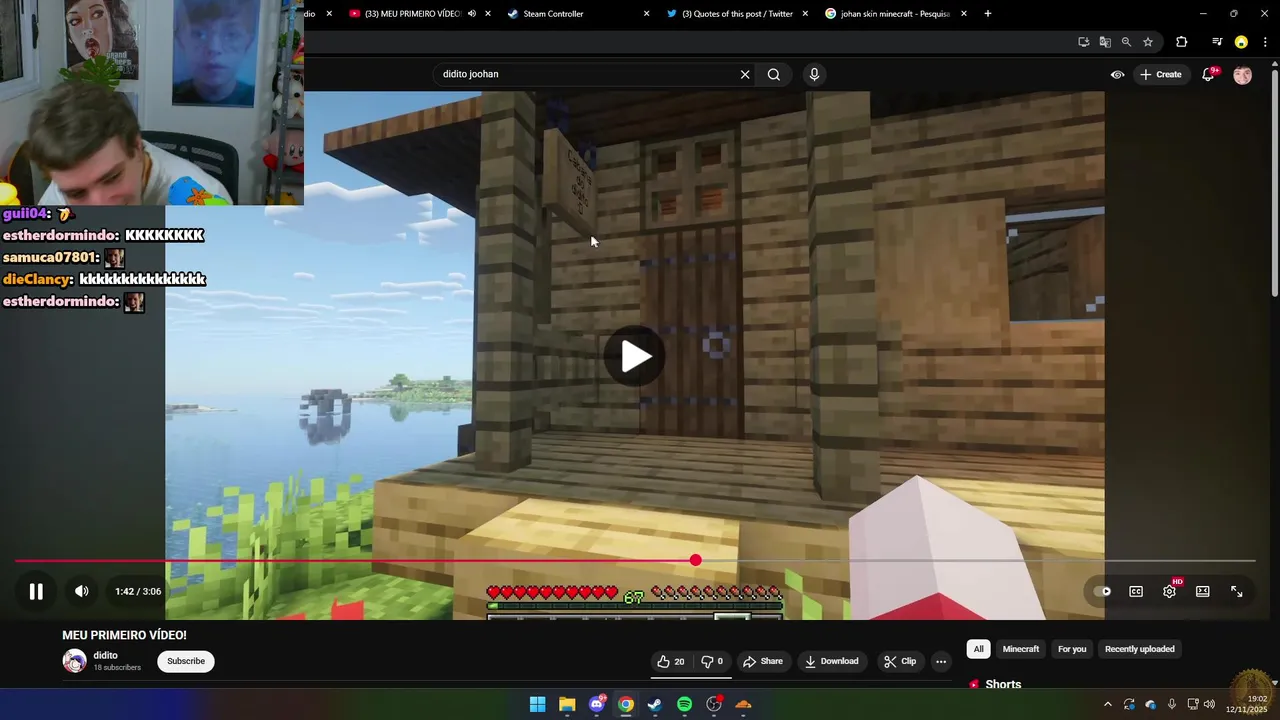The height and width of the screenshot is (720, 1280).
Task: Click the zoom magnifier in address bar
Action: pyautogui.click(x=1126, y=42)
